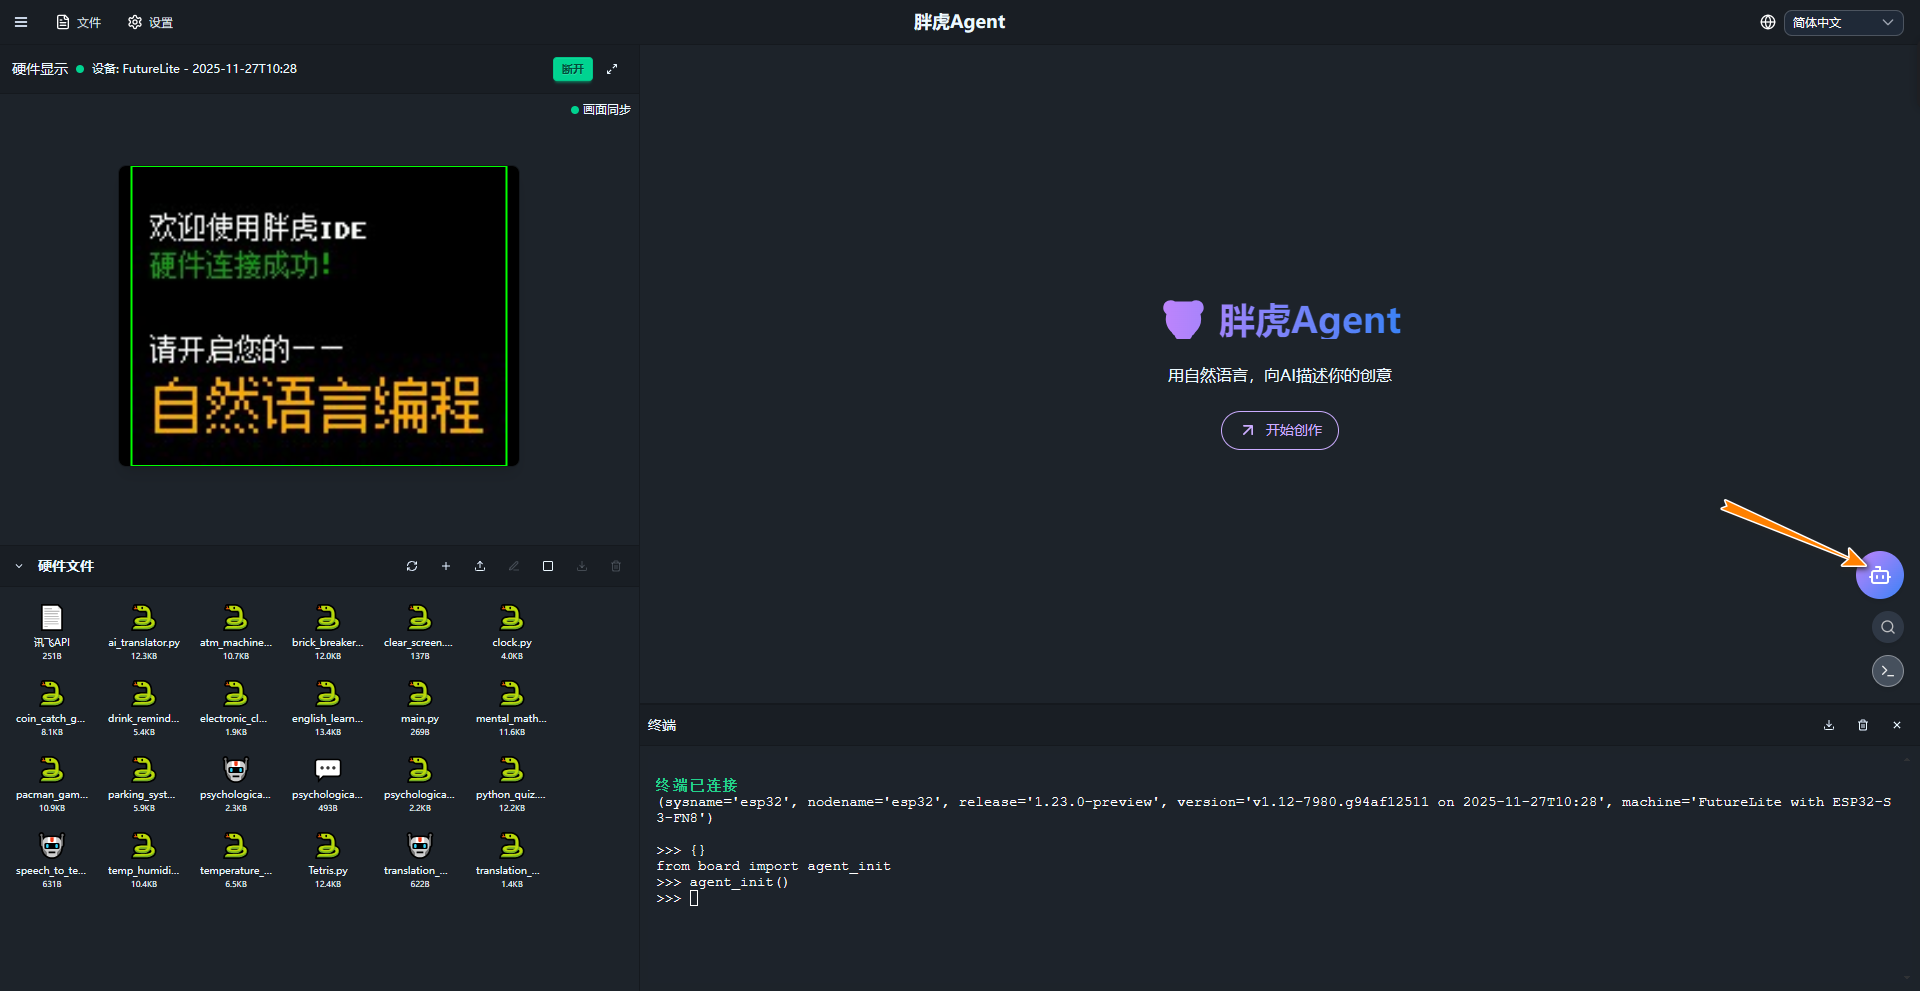1920x991 pixels.
Task: Collapse the 硬件文件 section
Action: pyautogui.click(x=19, y=566)
